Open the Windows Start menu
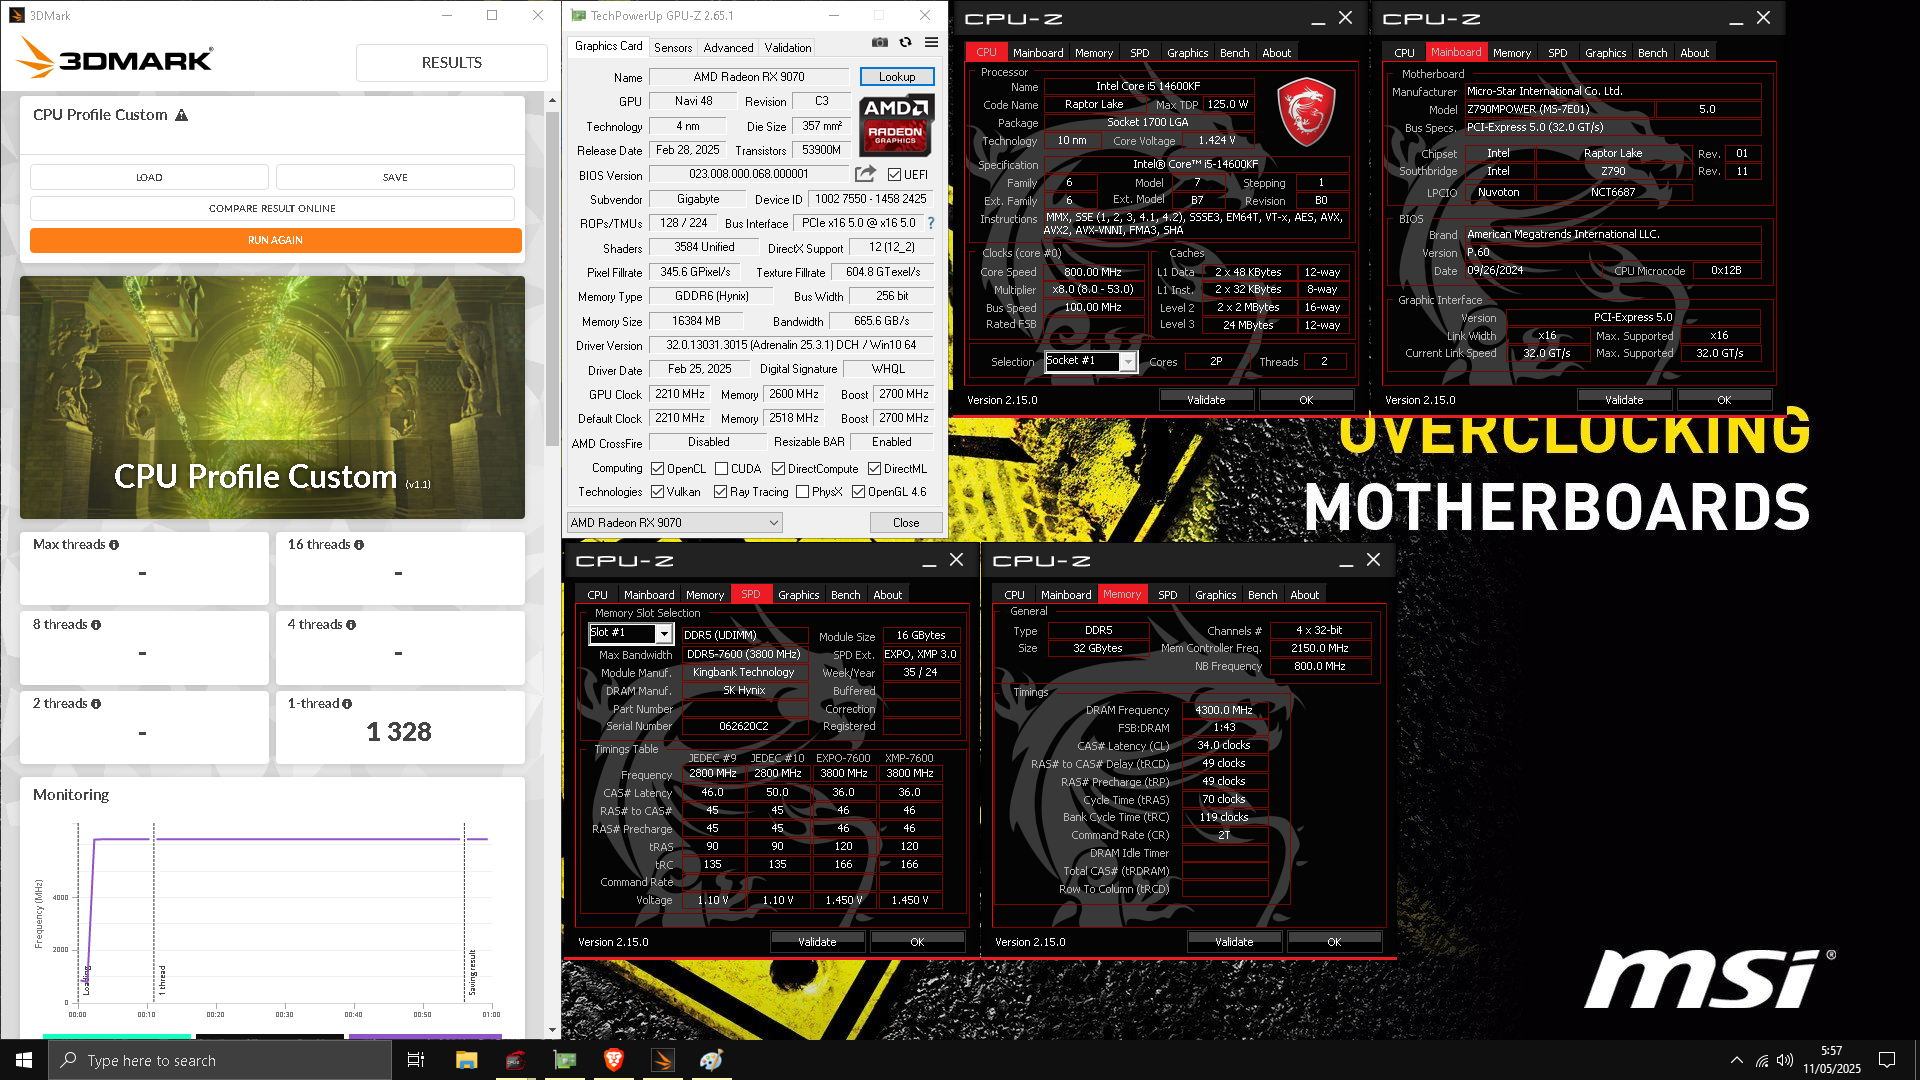Viewport: 1920px width, 1080px height. [24, 1060]
